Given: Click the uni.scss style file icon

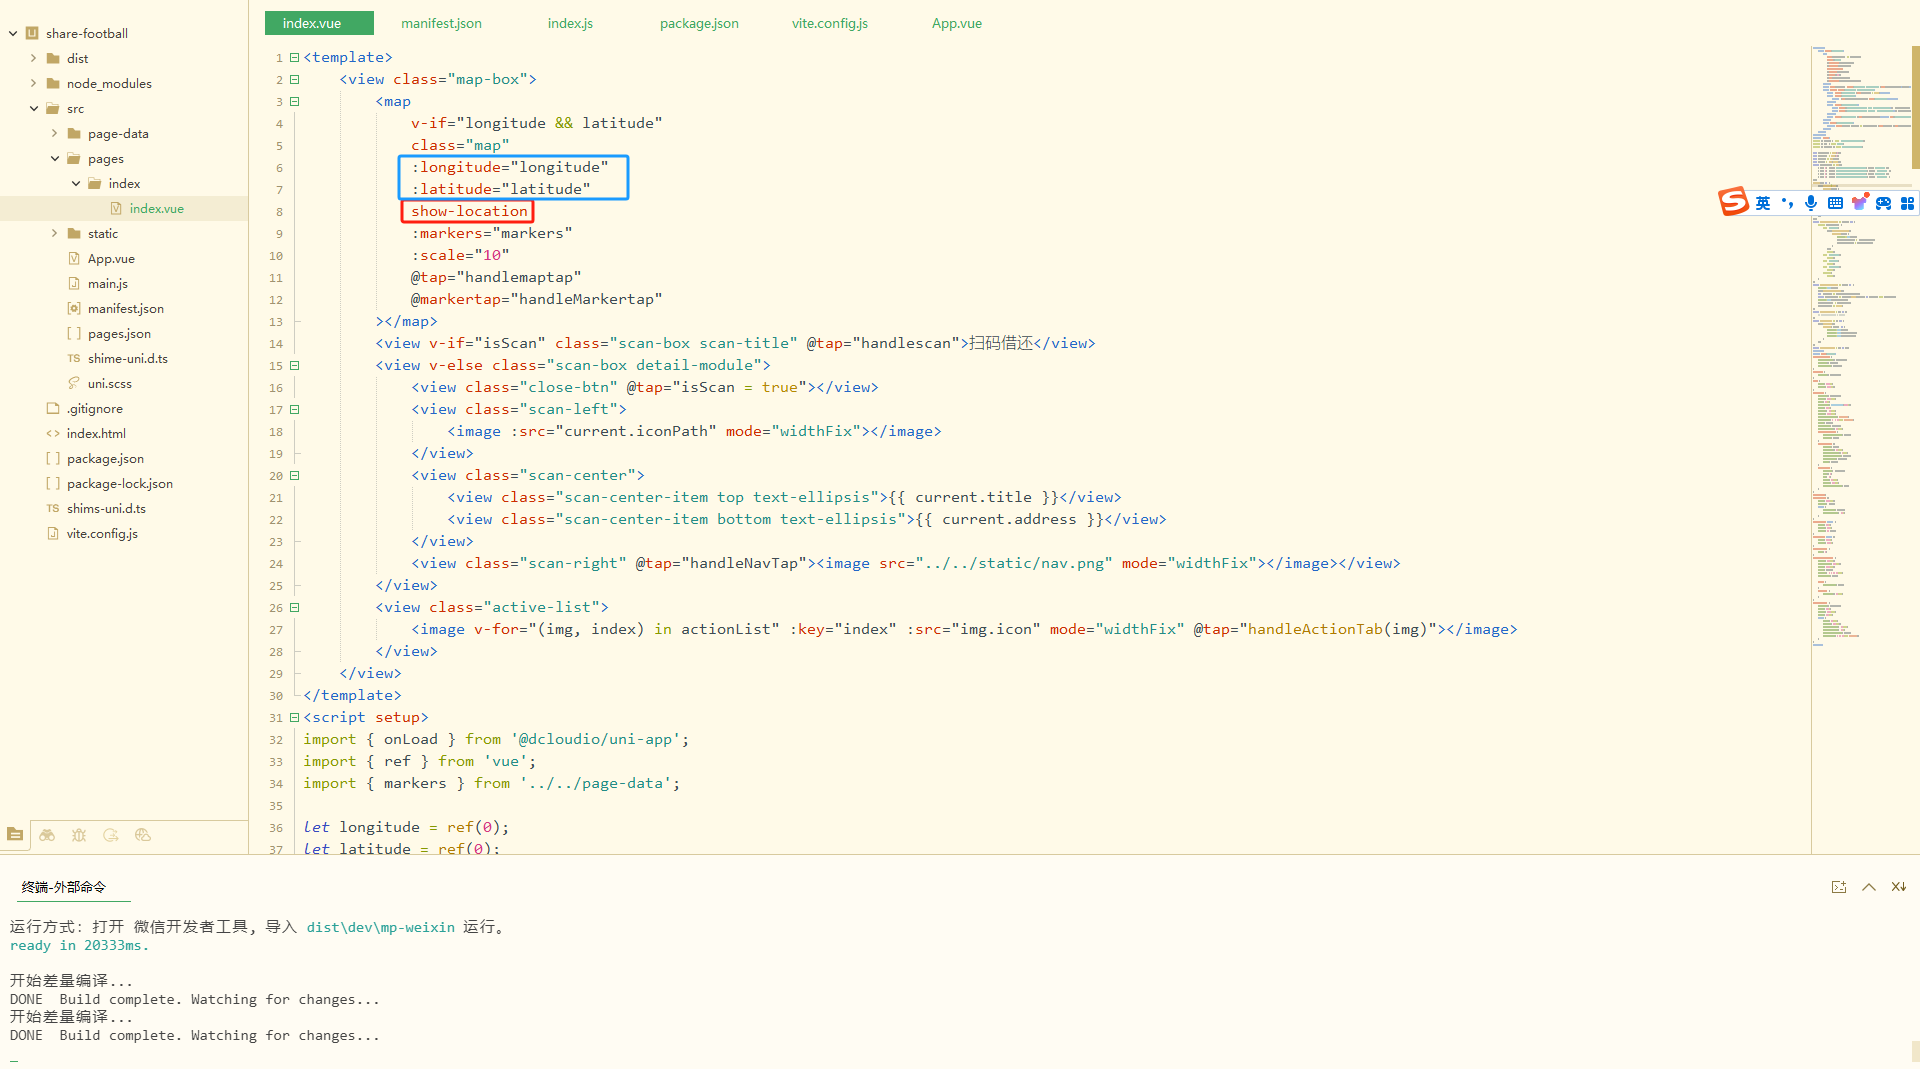Looking at the screenshot, I should point(74,383).
